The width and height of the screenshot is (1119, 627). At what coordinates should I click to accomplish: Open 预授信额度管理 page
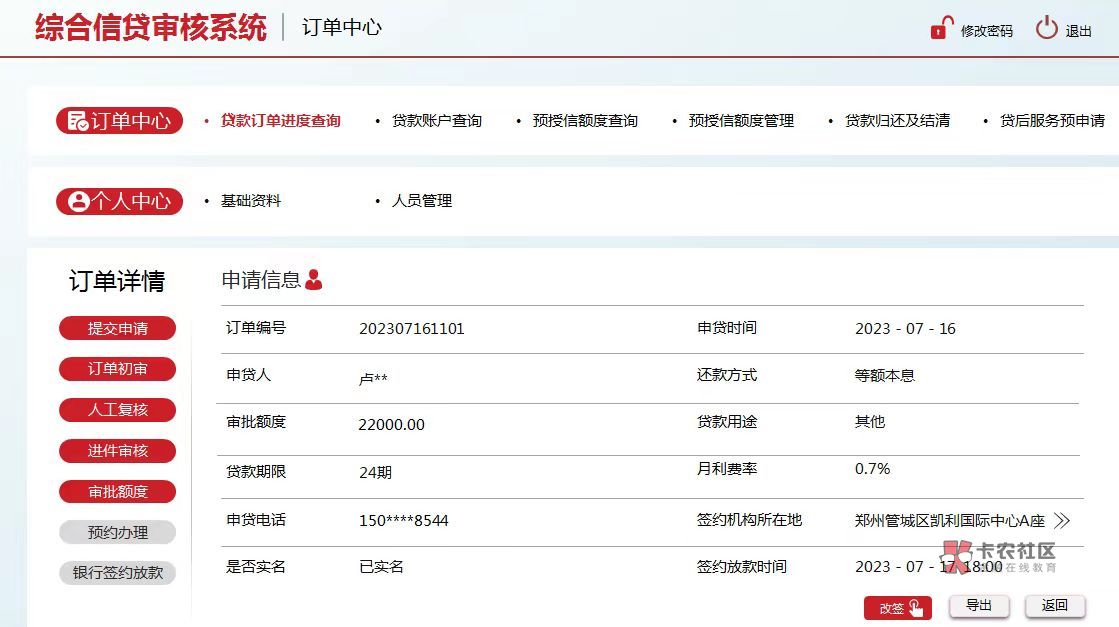tap(741, 121)
